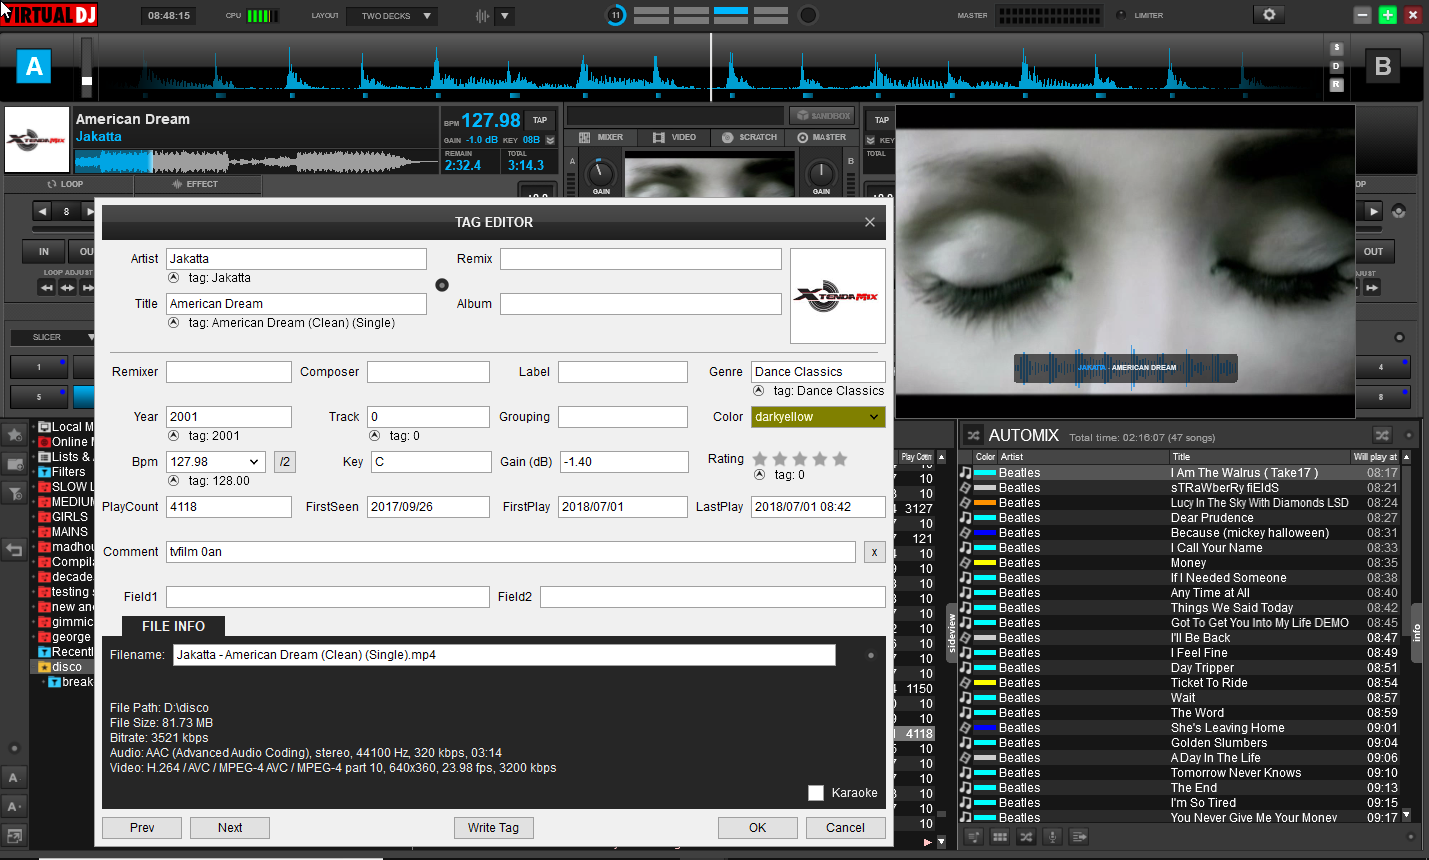Apply tag value to Bpm via arrow icon
The image size is (1429, 860).
[173, 481]
